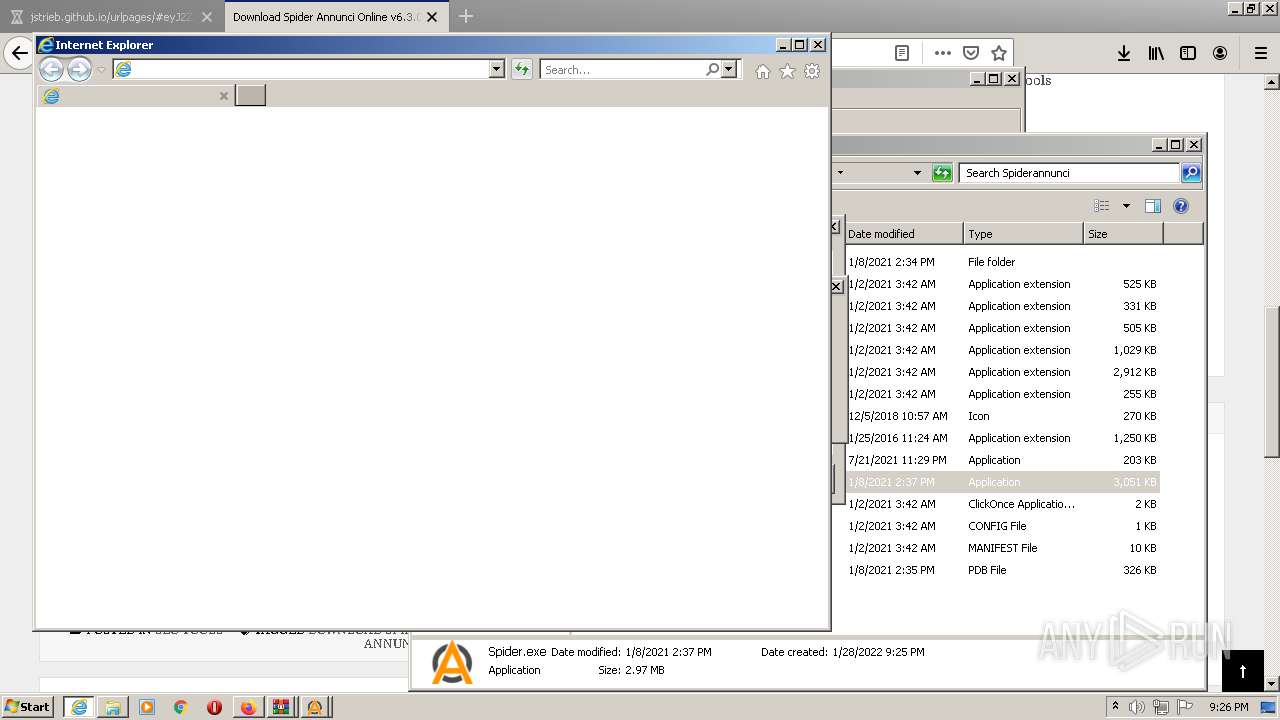Open Spider app taskbar icon
The height and width of the screenshot is (720, 1280).
click(315, 707)
